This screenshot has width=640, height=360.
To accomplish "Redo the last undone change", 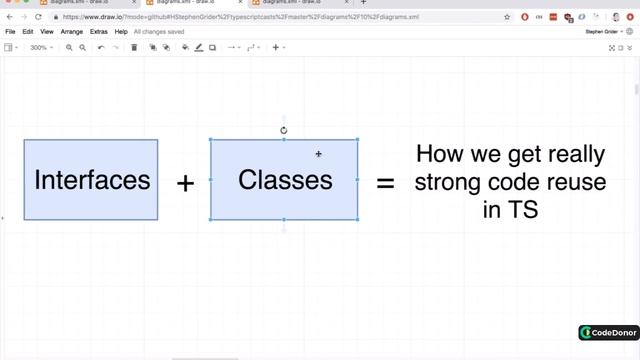I will click(x=116, y=48).
